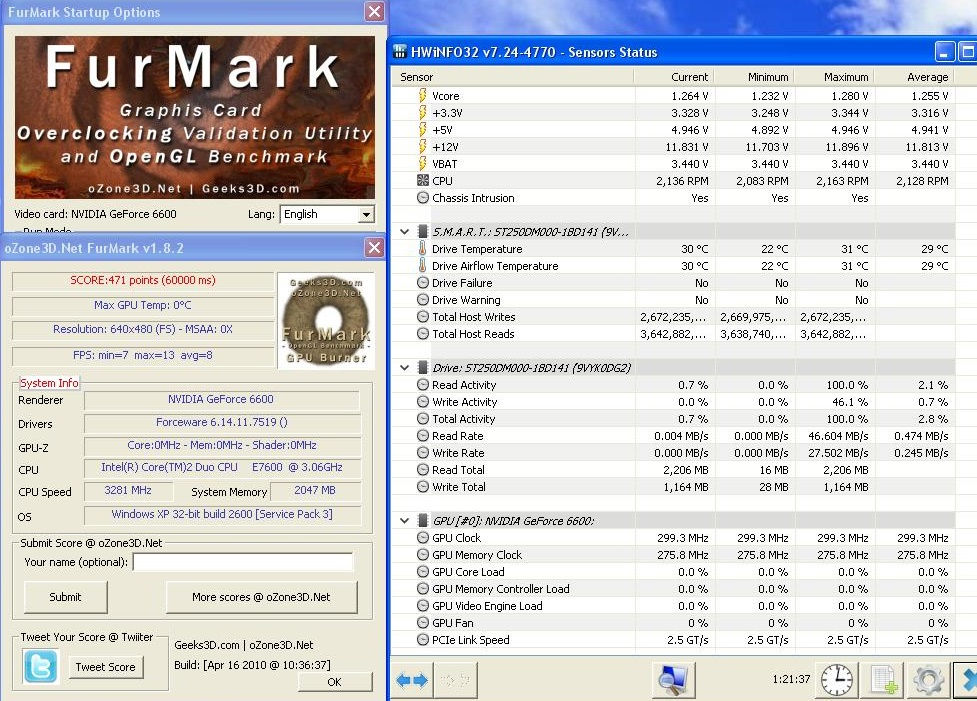Image resolution: width=977 pixels, height=701 pixels.
Task: Click chip icon of Drive ST250DM000 group header
Action: (422, 368)
